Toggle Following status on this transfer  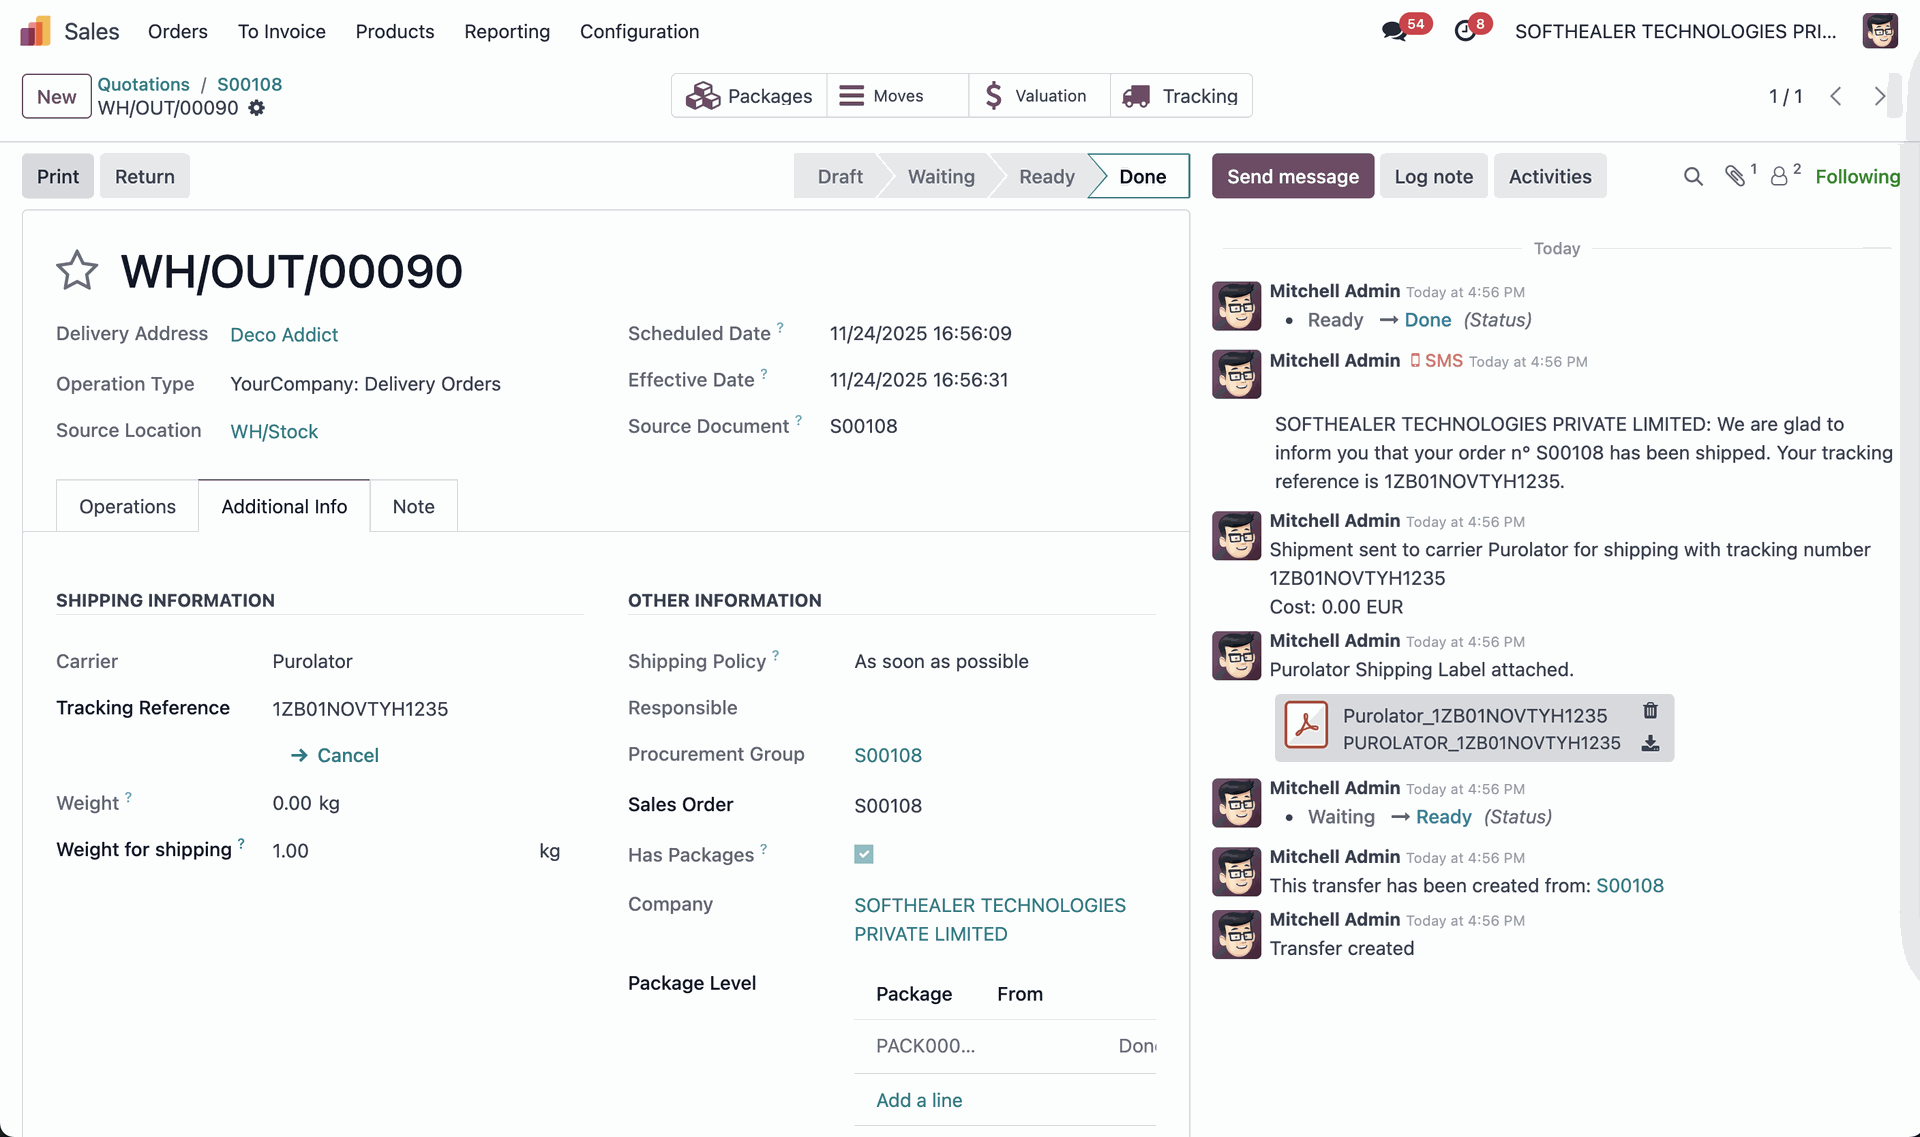(1857, 177)
